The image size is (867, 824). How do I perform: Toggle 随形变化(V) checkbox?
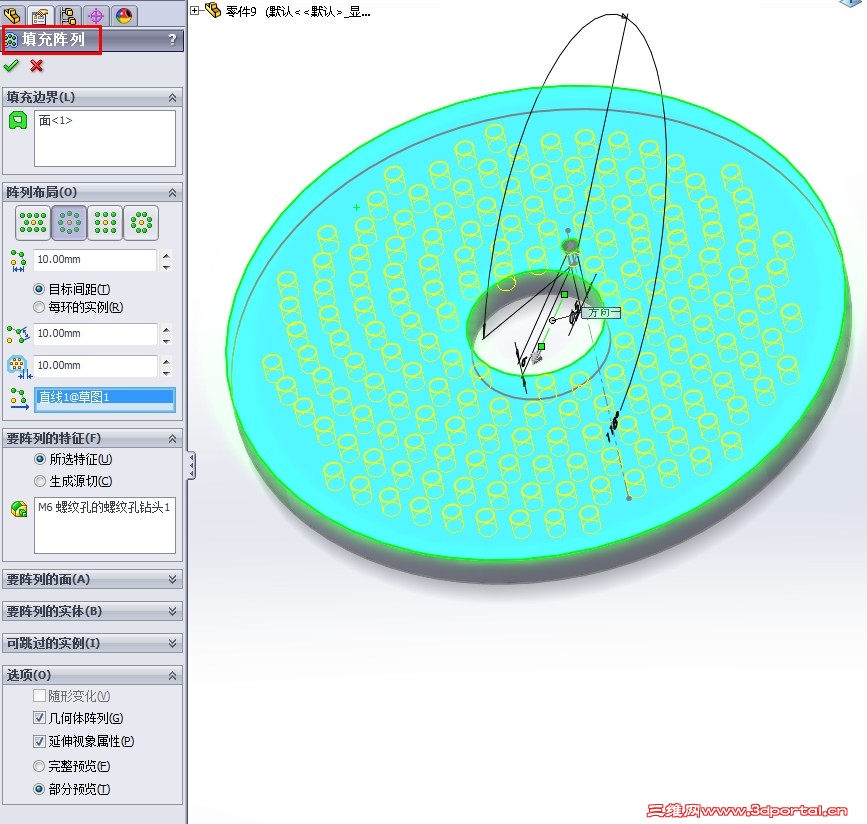(39, 695)
